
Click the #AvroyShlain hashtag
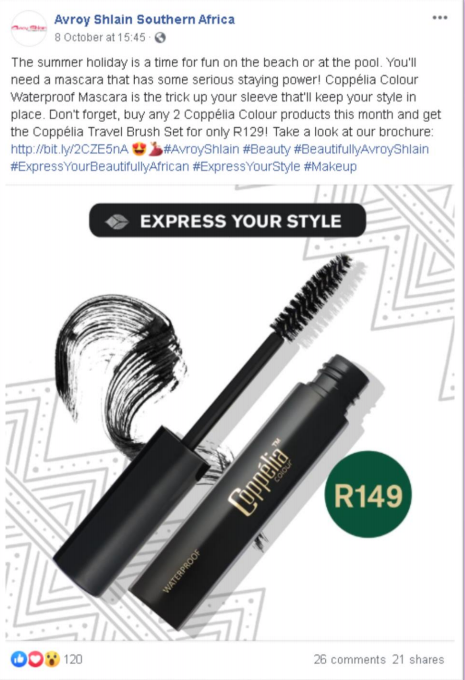pos(201,149)
